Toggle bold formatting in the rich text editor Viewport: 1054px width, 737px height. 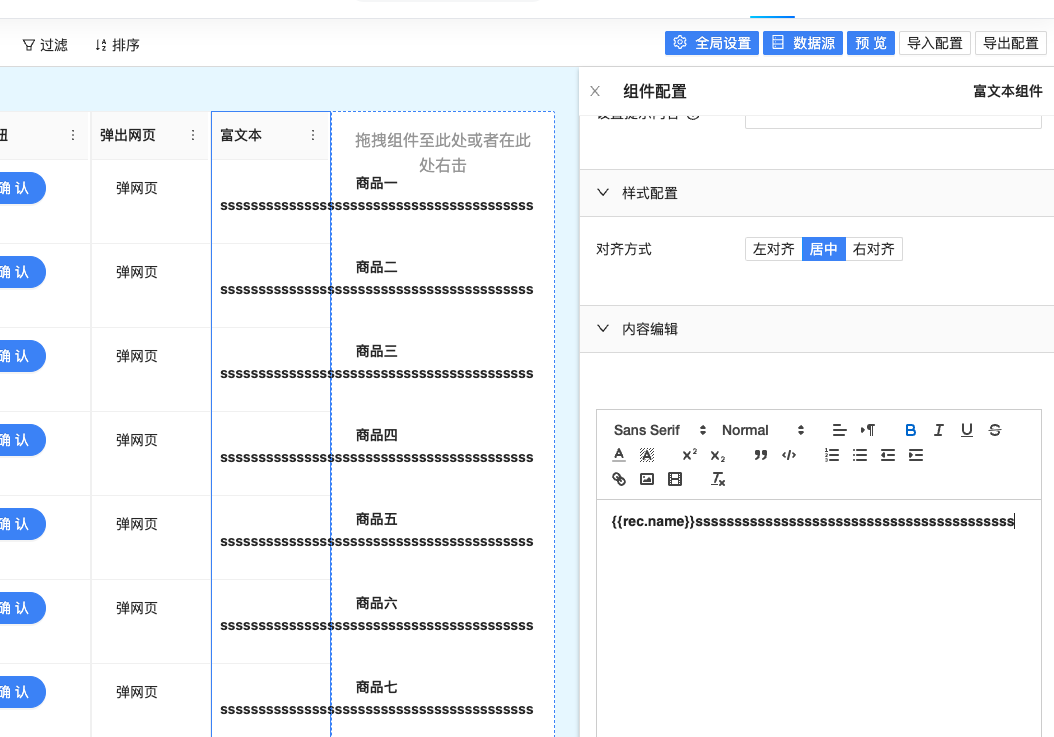(911, 430)
